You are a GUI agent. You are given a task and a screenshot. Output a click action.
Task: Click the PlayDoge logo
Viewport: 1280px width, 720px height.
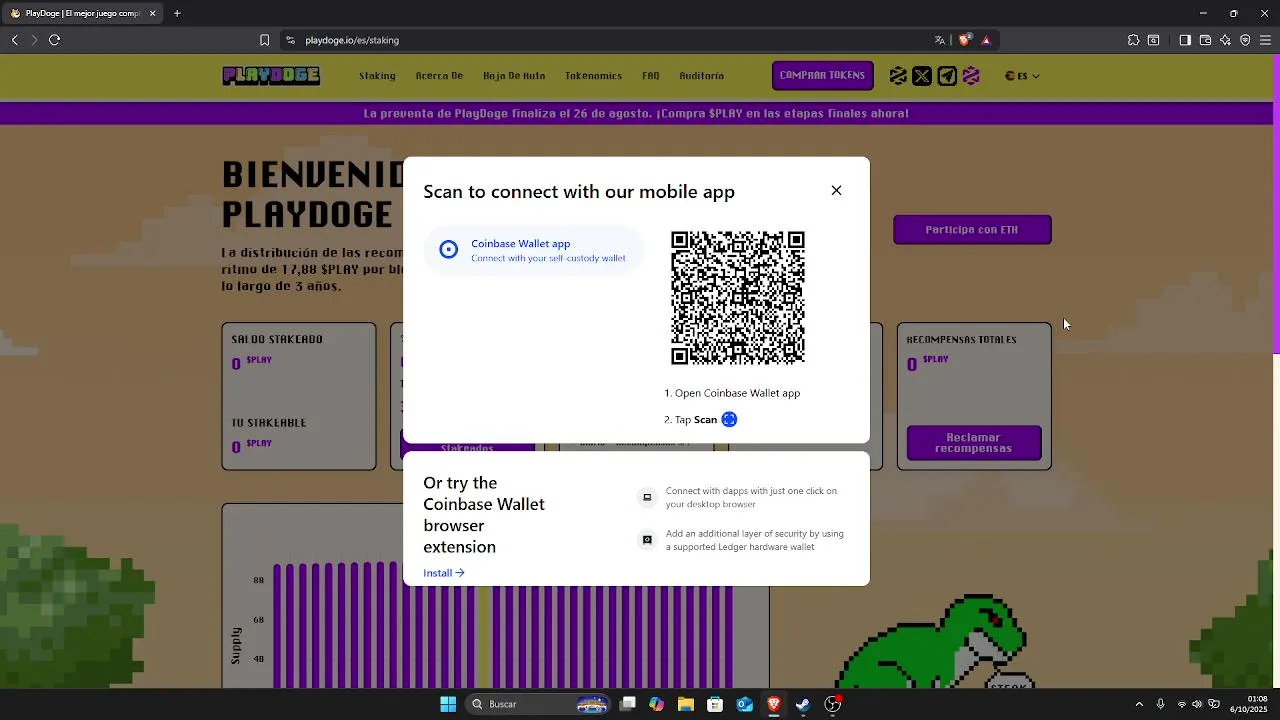[271, 76]
